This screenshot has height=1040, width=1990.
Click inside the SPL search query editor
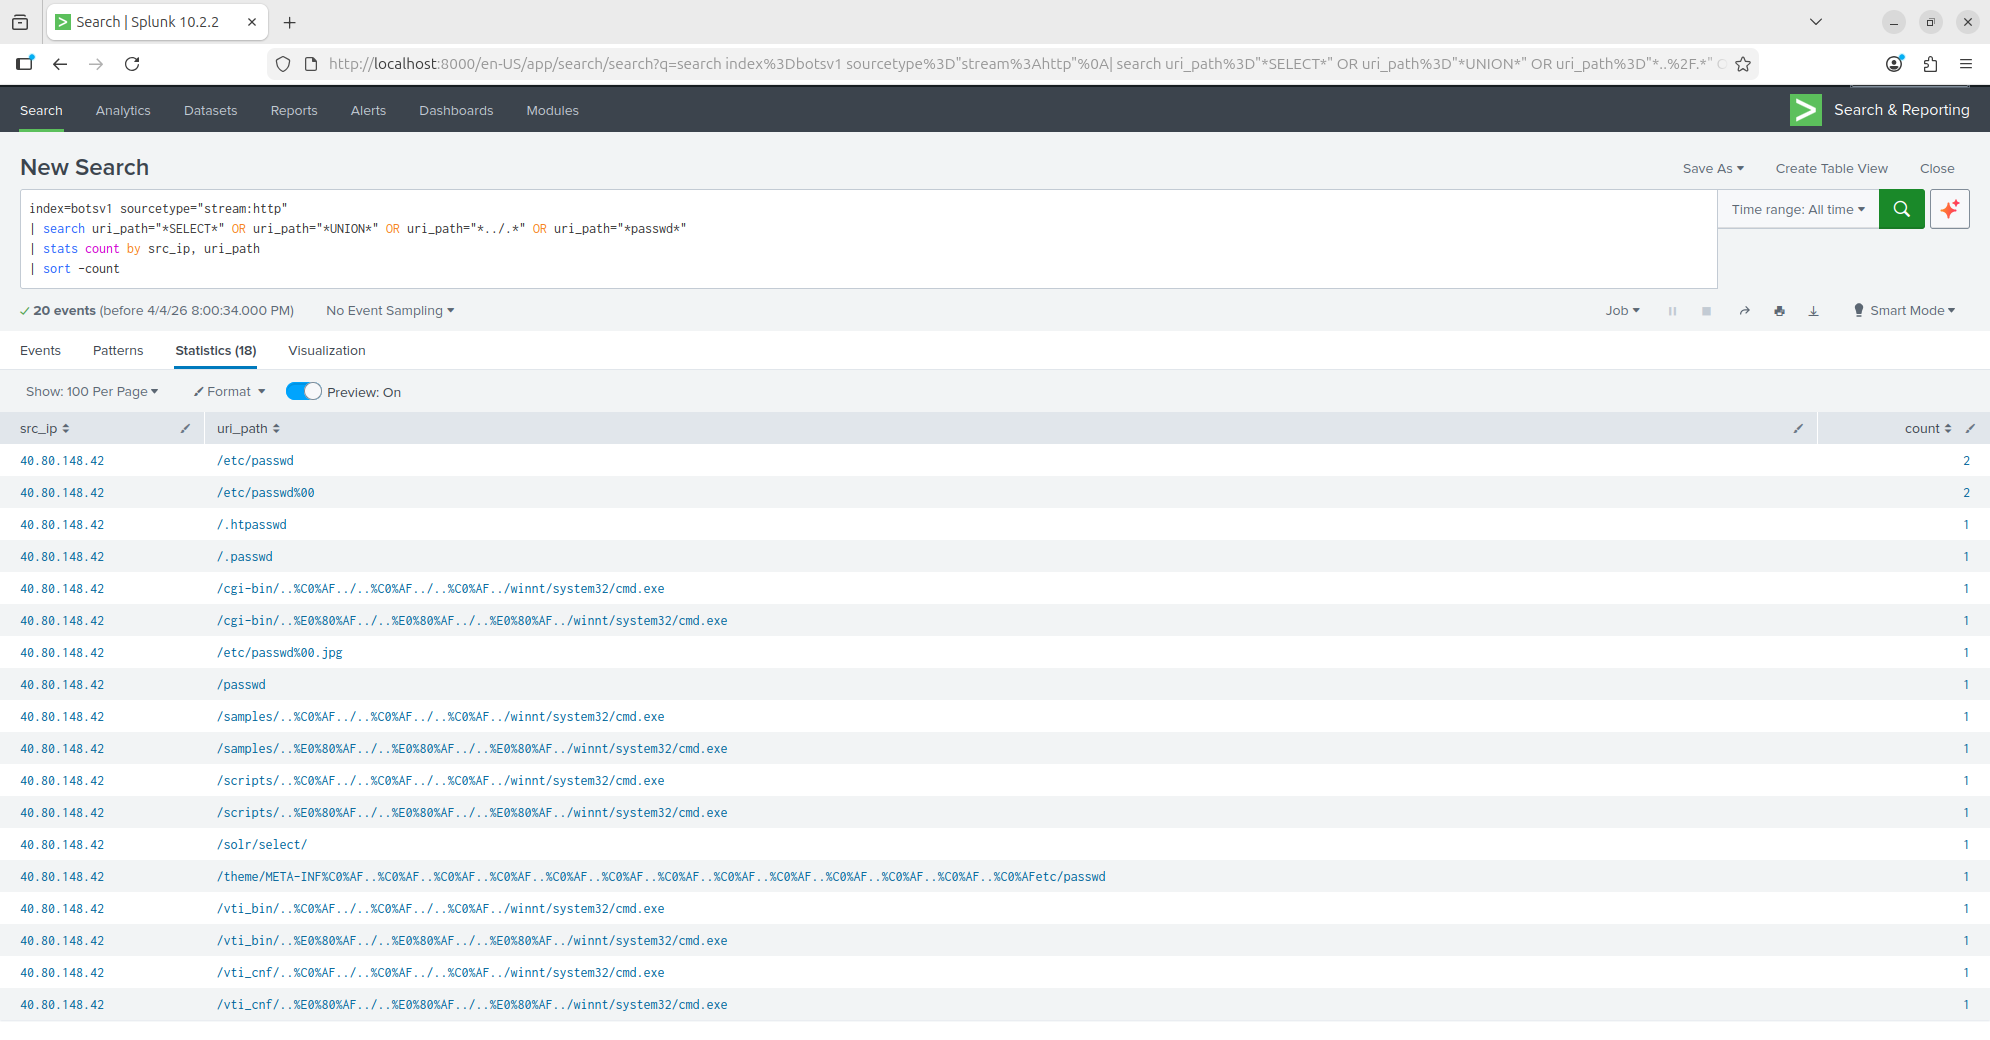[x=869, y=239]
